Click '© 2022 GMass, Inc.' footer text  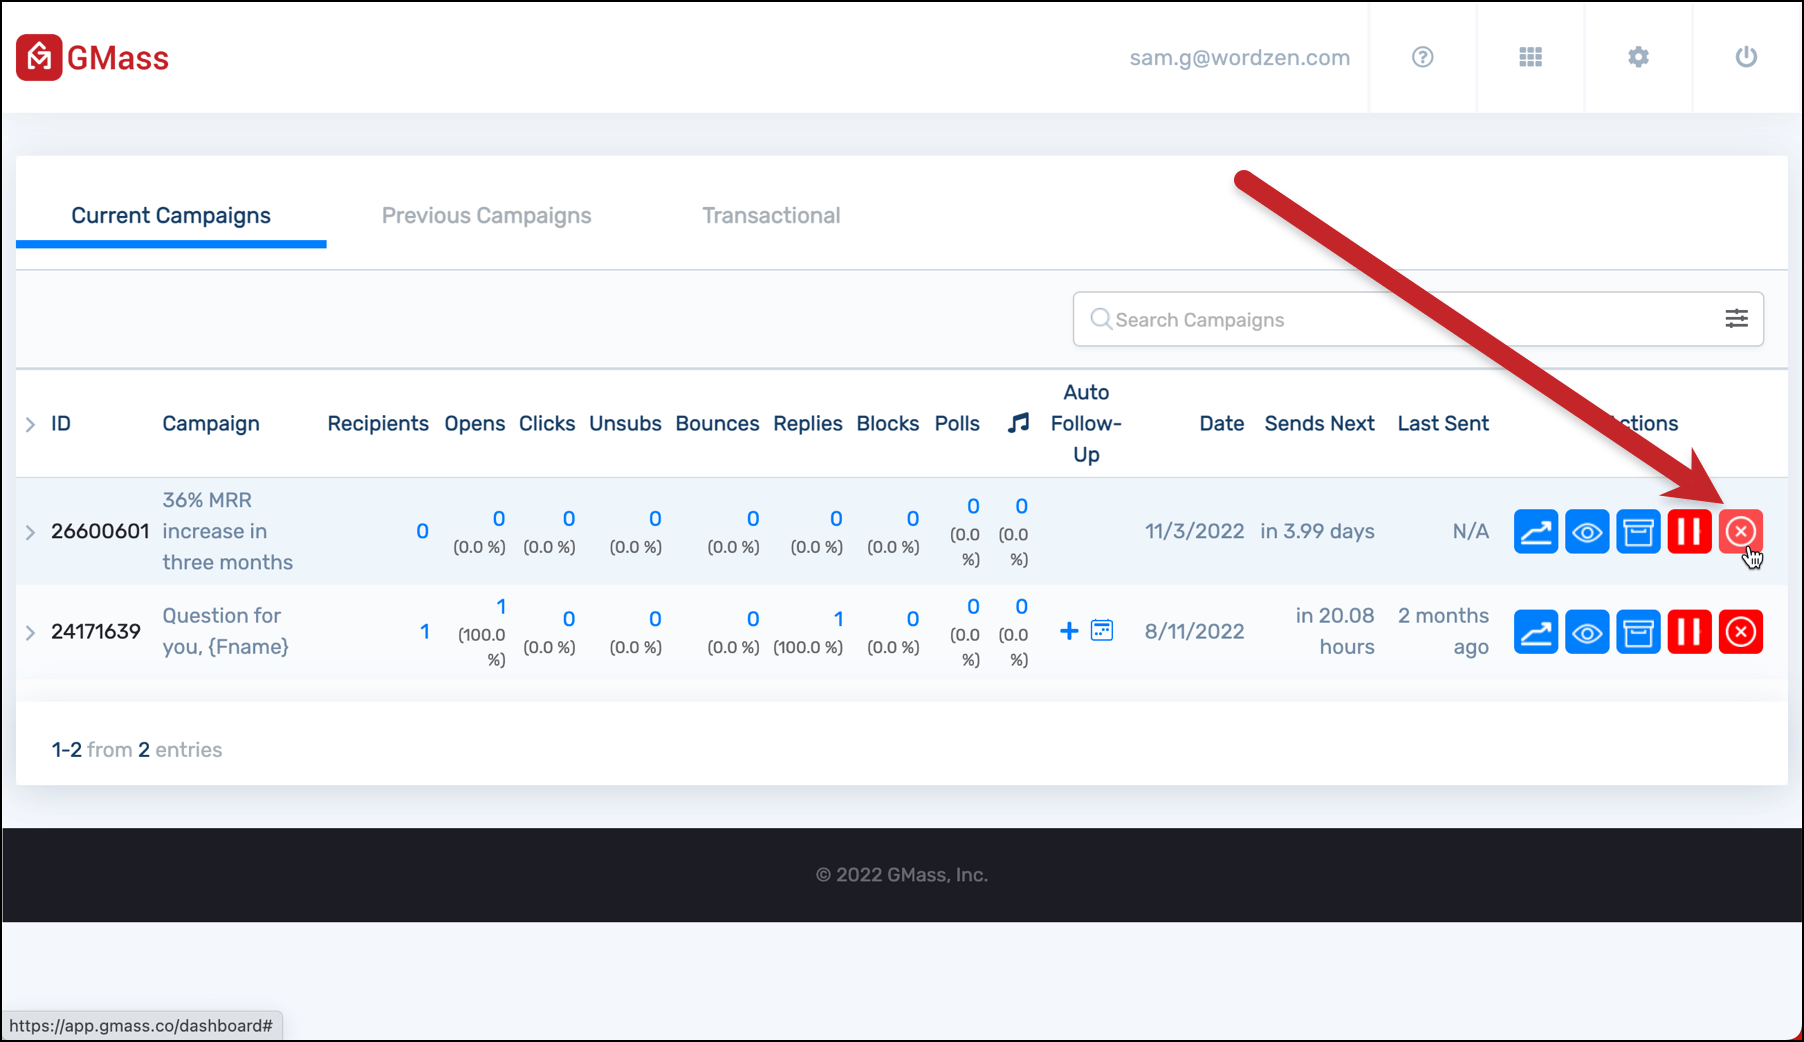[x=902, y=875]
